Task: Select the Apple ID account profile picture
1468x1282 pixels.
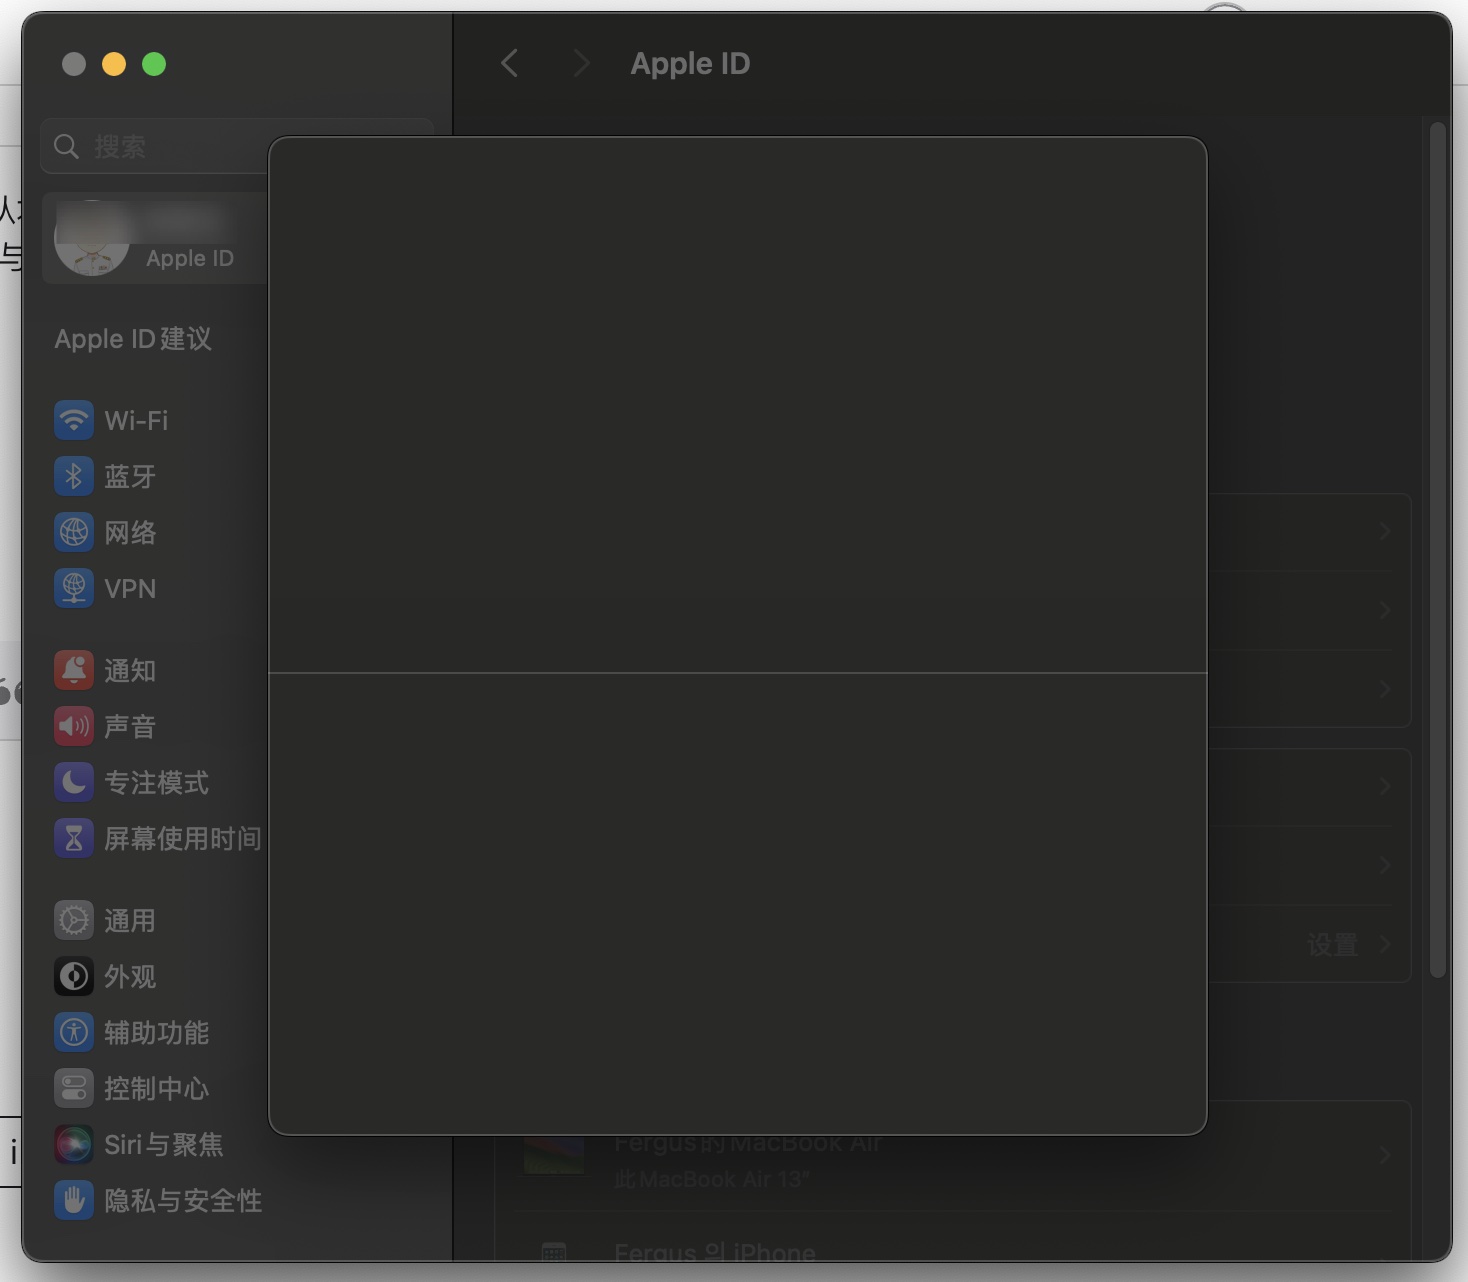Action: point(91,239)
